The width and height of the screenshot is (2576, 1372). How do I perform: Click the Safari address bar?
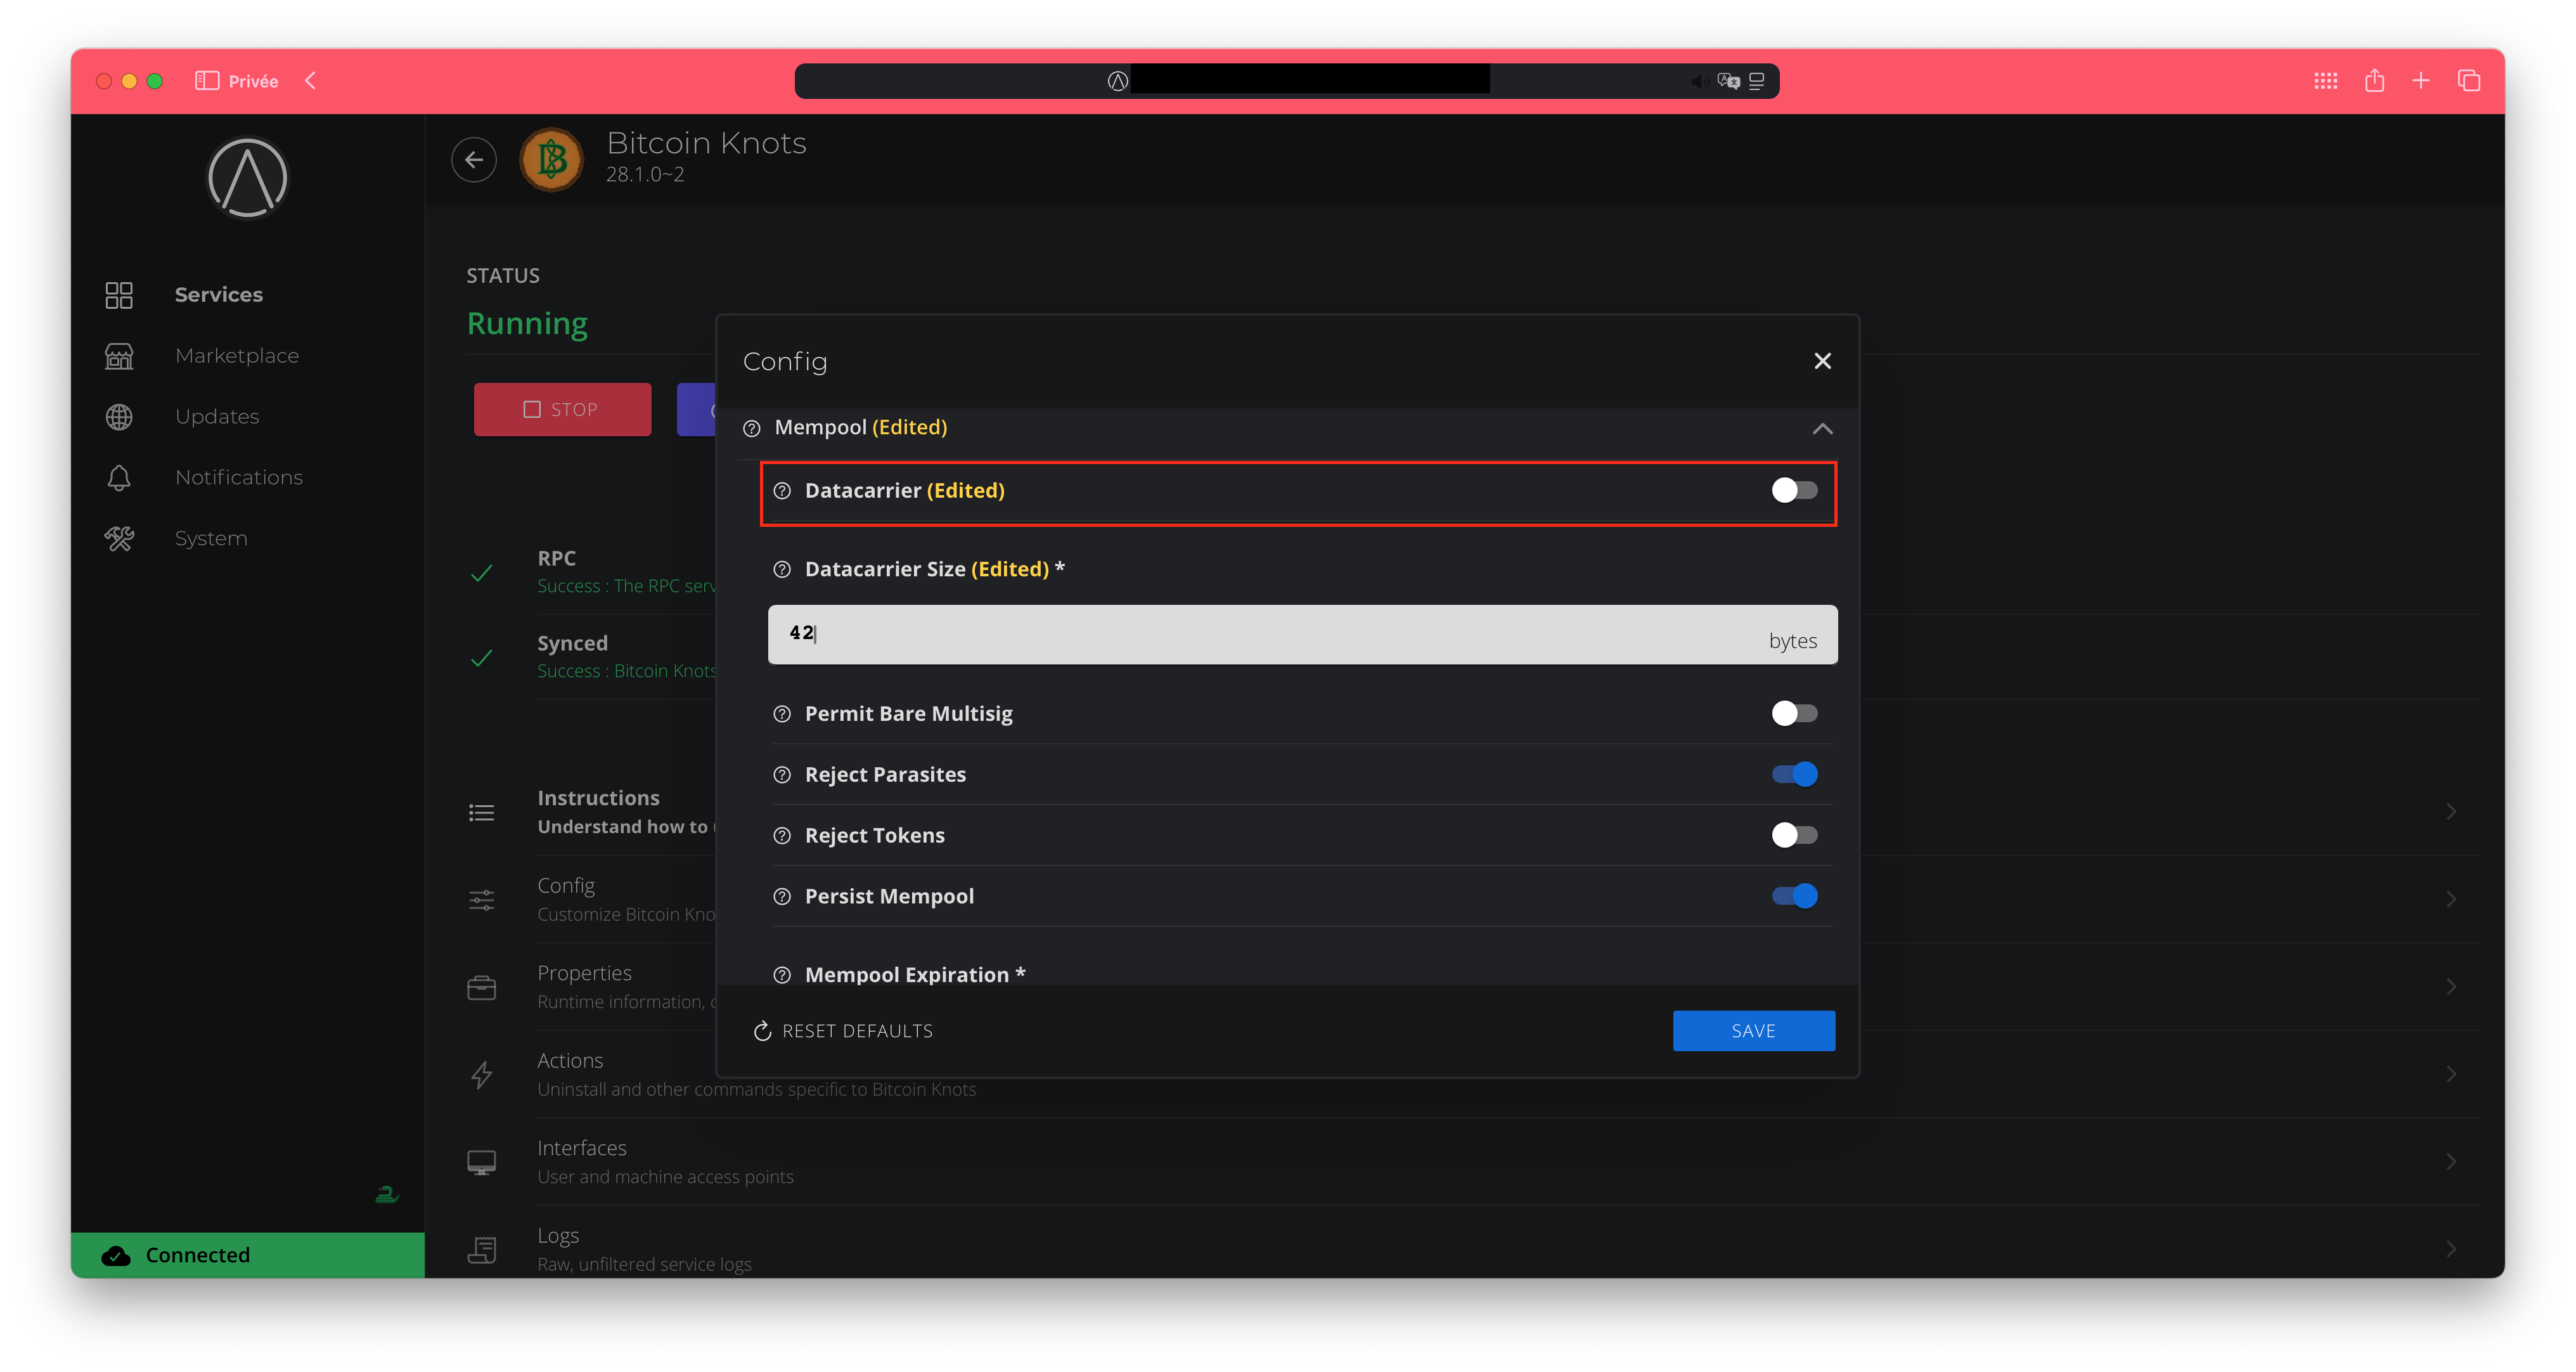tap(1286, 81)
